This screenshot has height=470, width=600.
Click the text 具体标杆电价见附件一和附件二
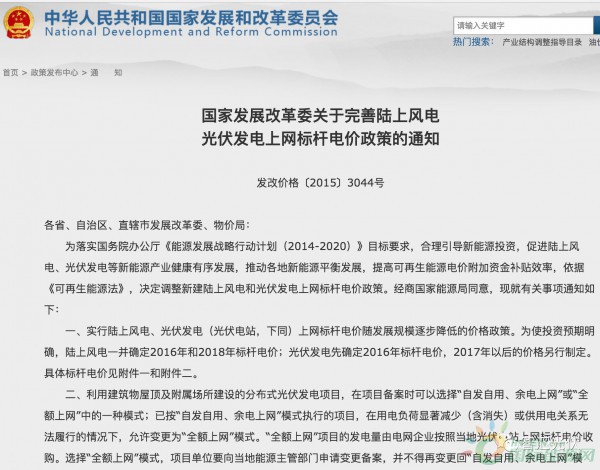coord(122,373)
